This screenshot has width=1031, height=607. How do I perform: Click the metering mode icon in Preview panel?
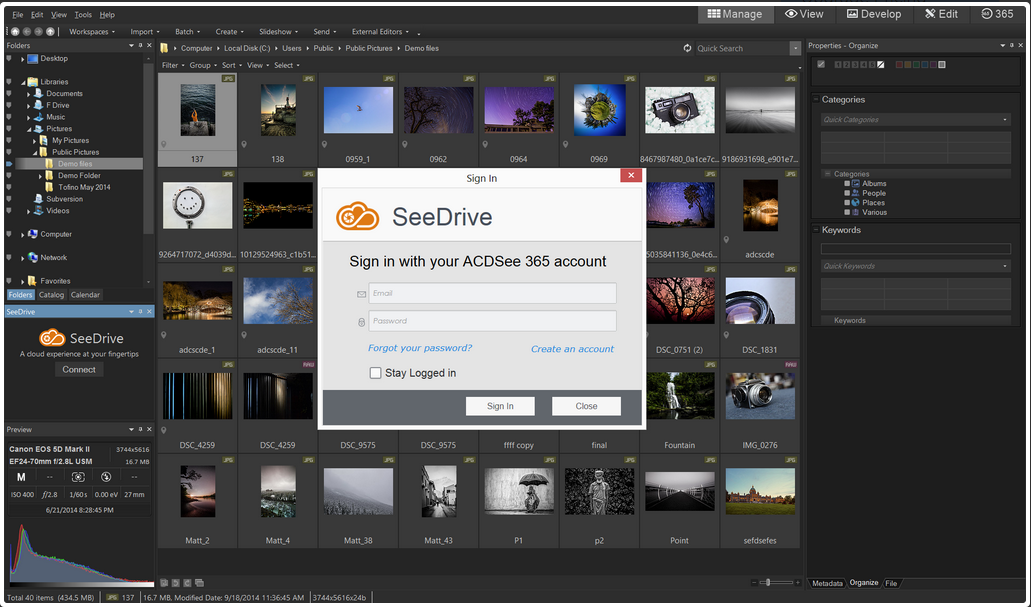77,477
